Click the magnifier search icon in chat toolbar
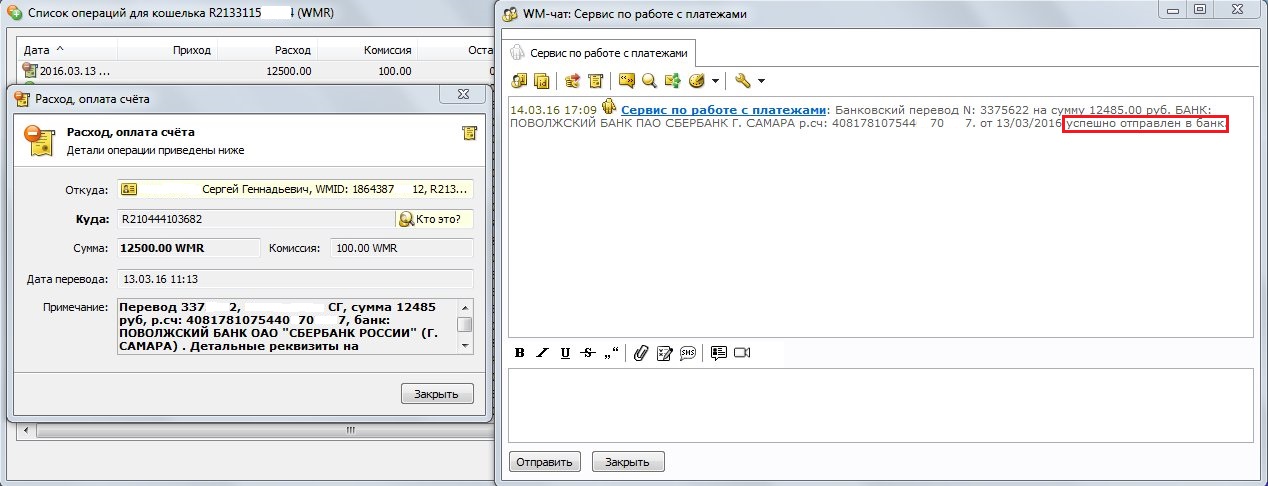Screen dimensions: 1268x486 pyautogui.click(x=649, y=80)
